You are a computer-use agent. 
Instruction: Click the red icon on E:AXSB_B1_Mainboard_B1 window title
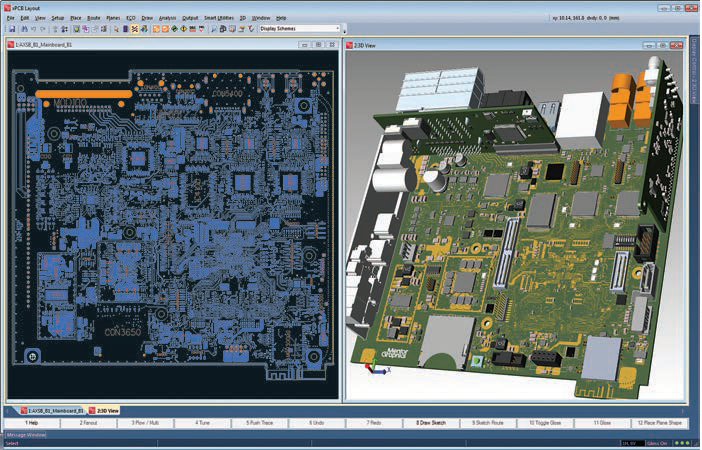point(12,46)
